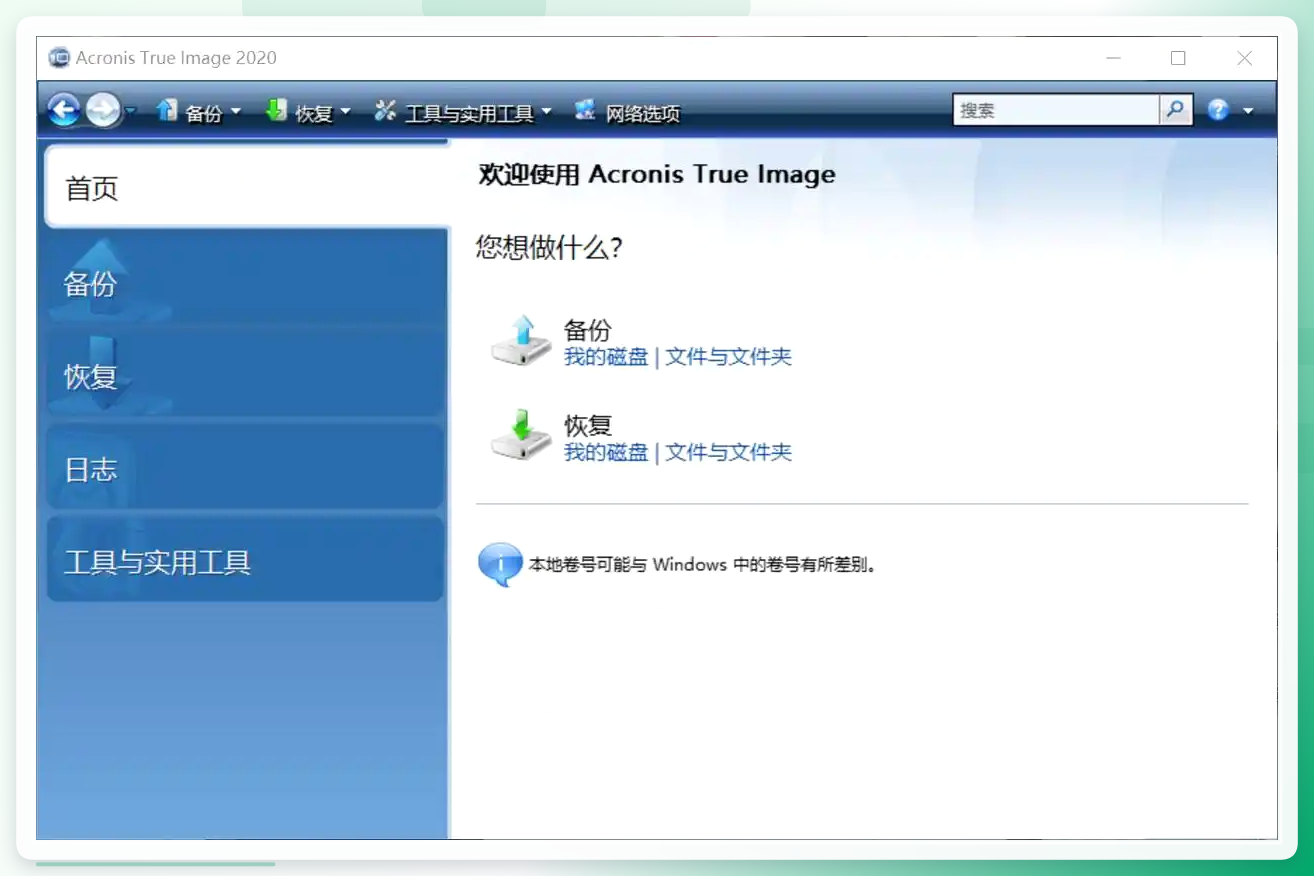Screen dimensions: 1314x876
Task: Click the 备份 heading in main panel
Action: (x=587, y=330)
